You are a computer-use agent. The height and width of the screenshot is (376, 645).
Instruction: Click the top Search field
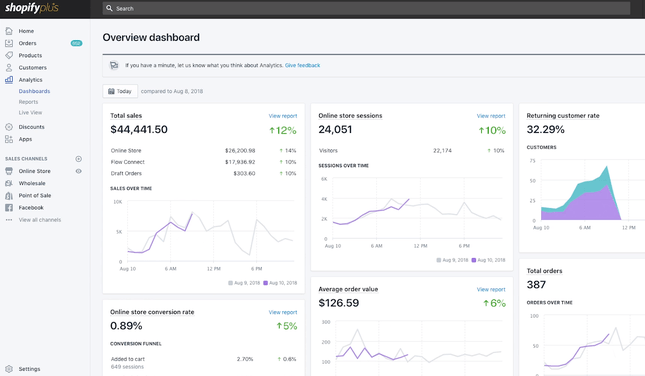coord(366,8)
